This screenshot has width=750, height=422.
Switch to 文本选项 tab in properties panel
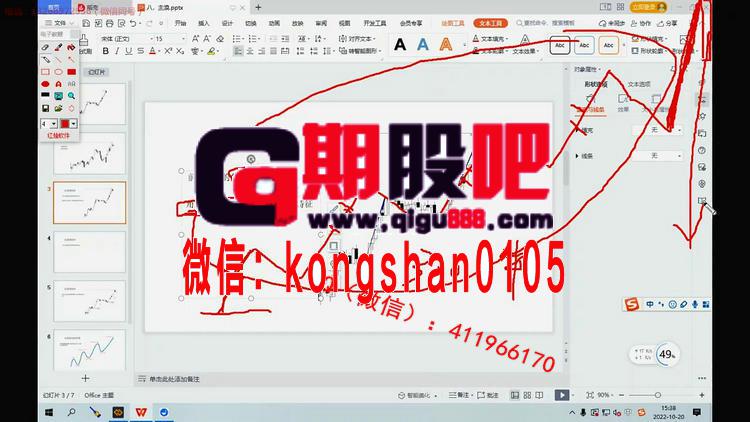(639, 84)
